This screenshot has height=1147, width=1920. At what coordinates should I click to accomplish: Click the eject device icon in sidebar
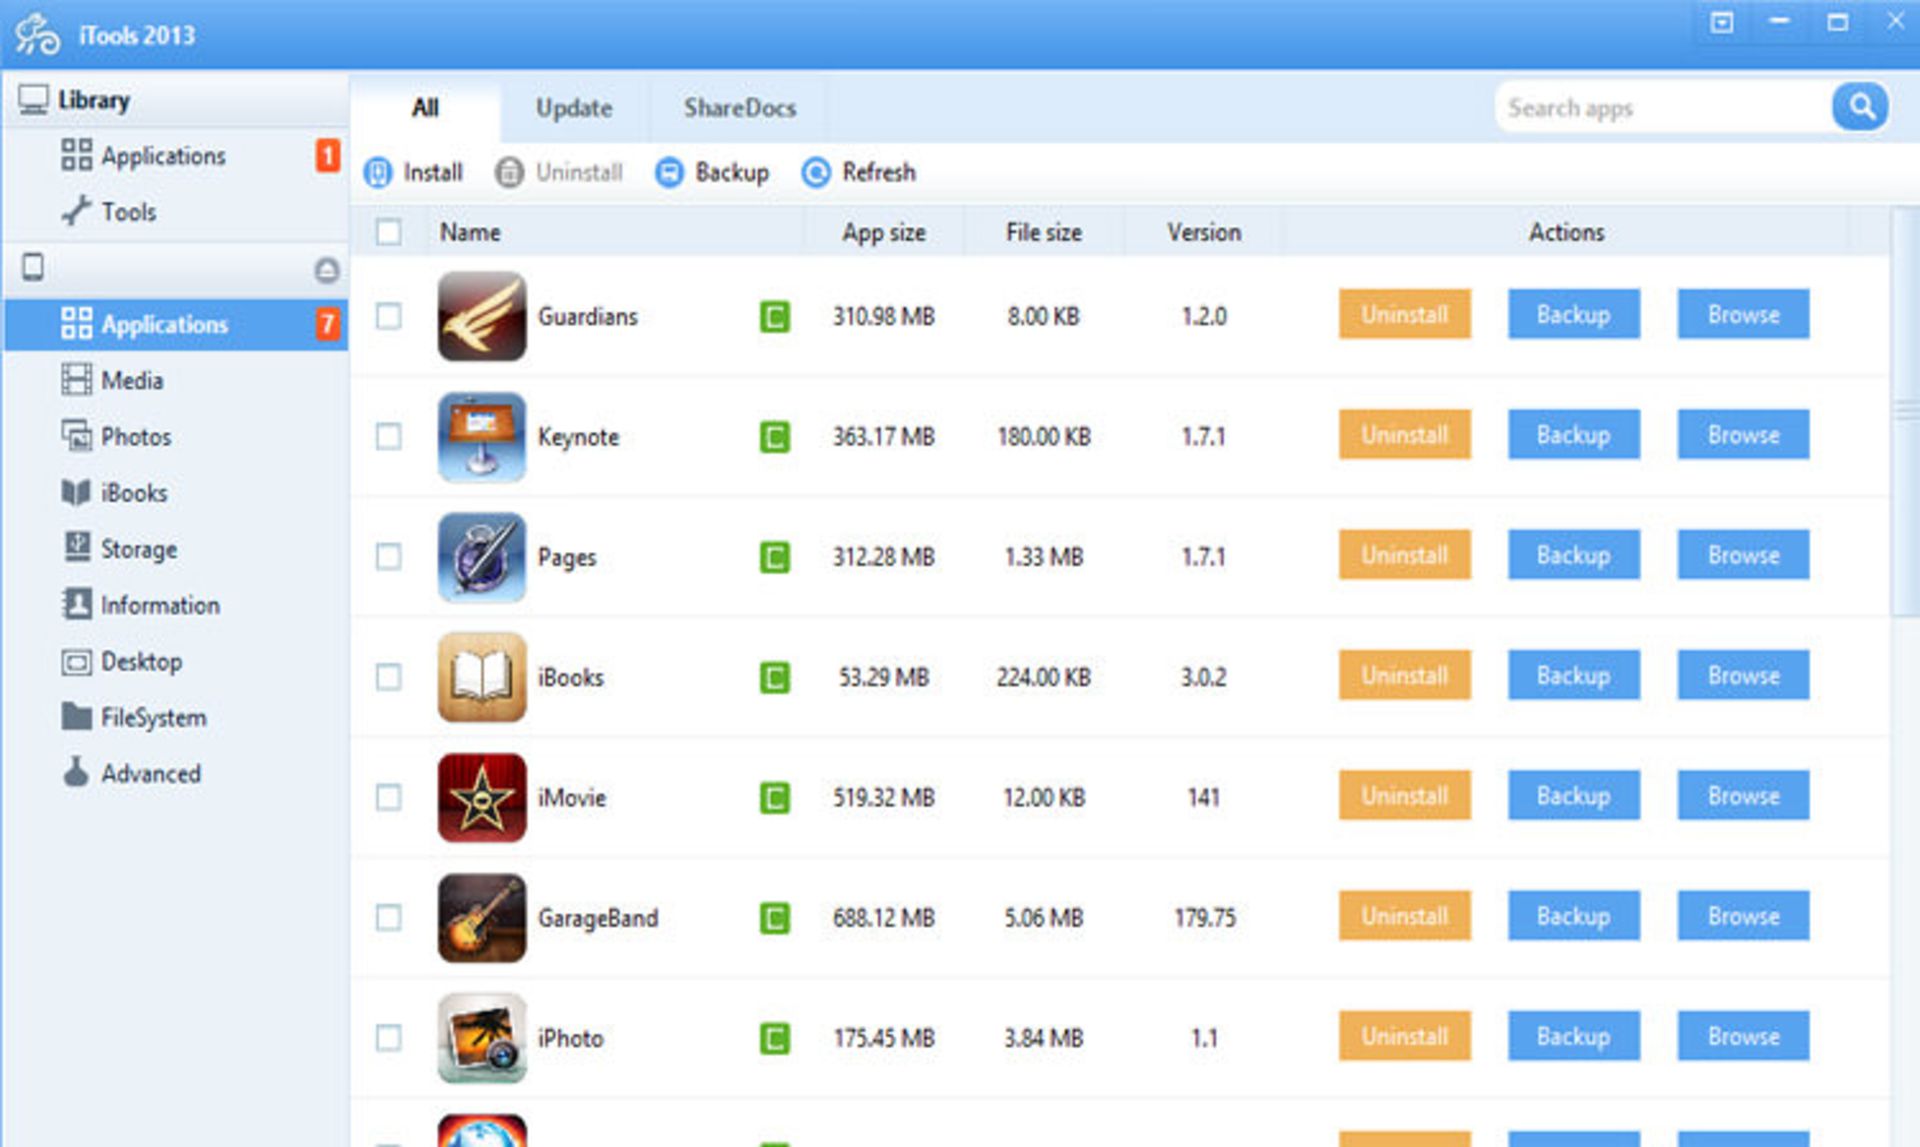coord(326,269)
